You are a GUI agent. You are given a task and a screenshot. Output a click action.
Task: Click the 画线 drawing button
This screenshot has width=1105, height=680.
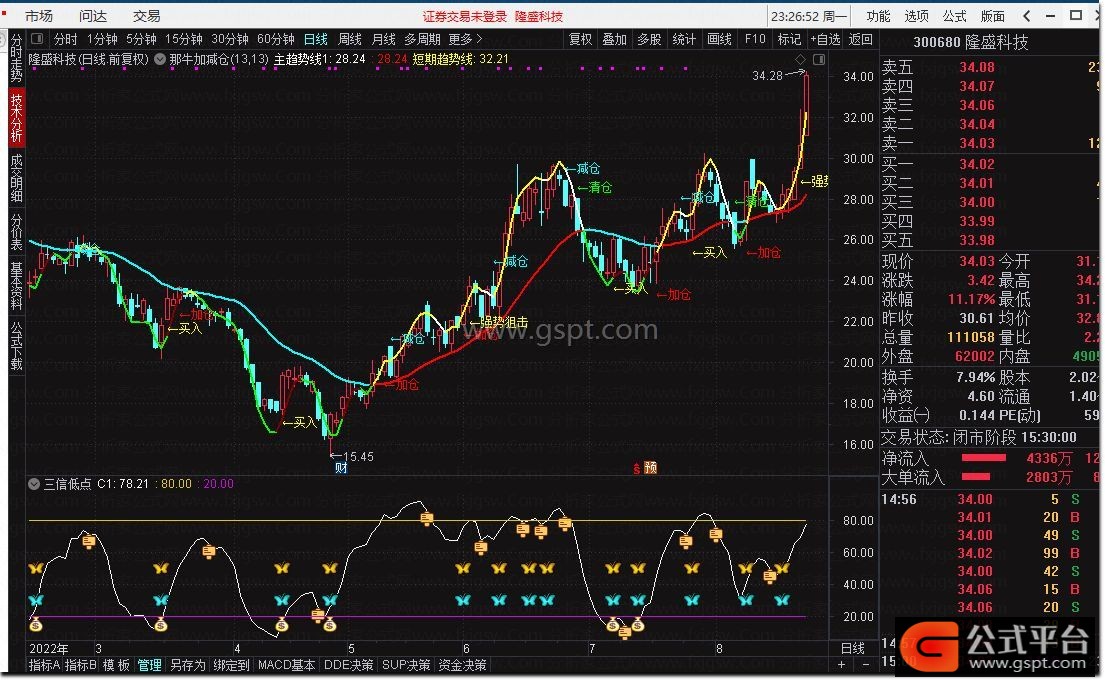point(719,39)
